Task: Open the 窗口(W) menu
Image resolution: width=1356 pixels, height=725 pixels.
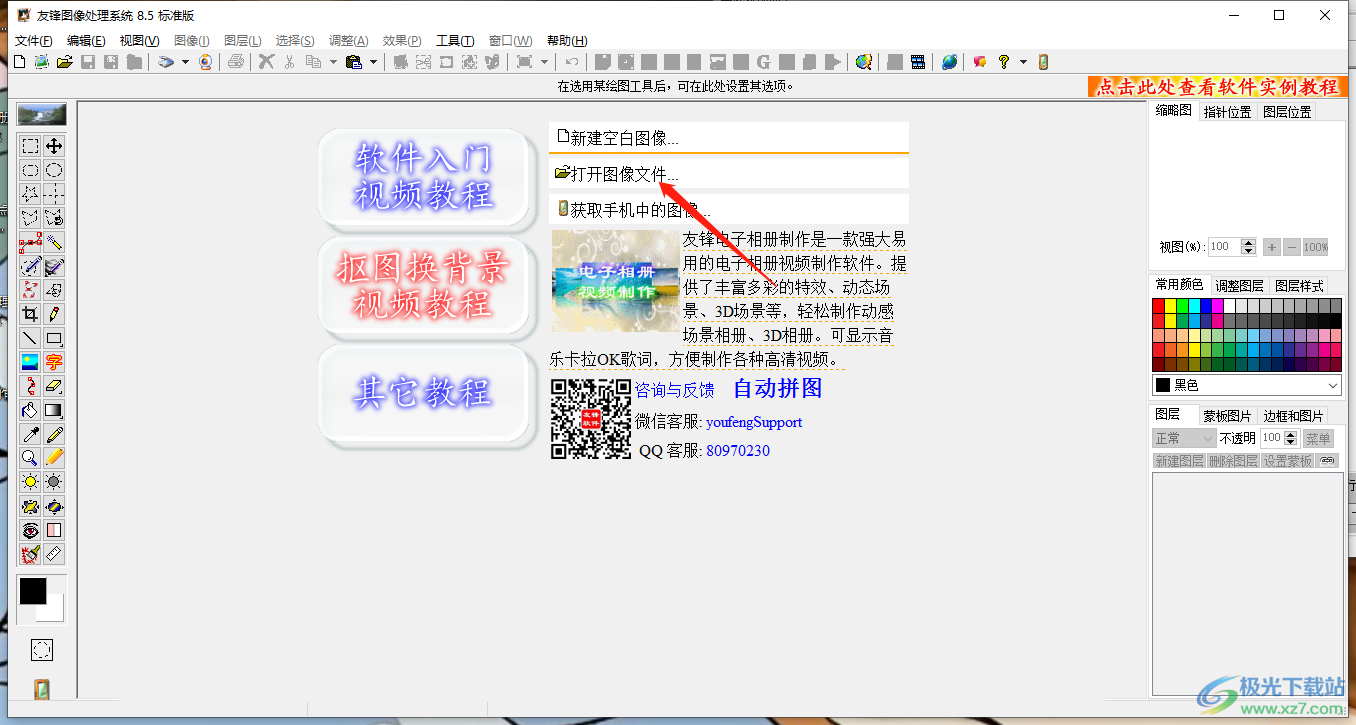Action: tap(510, 41)
